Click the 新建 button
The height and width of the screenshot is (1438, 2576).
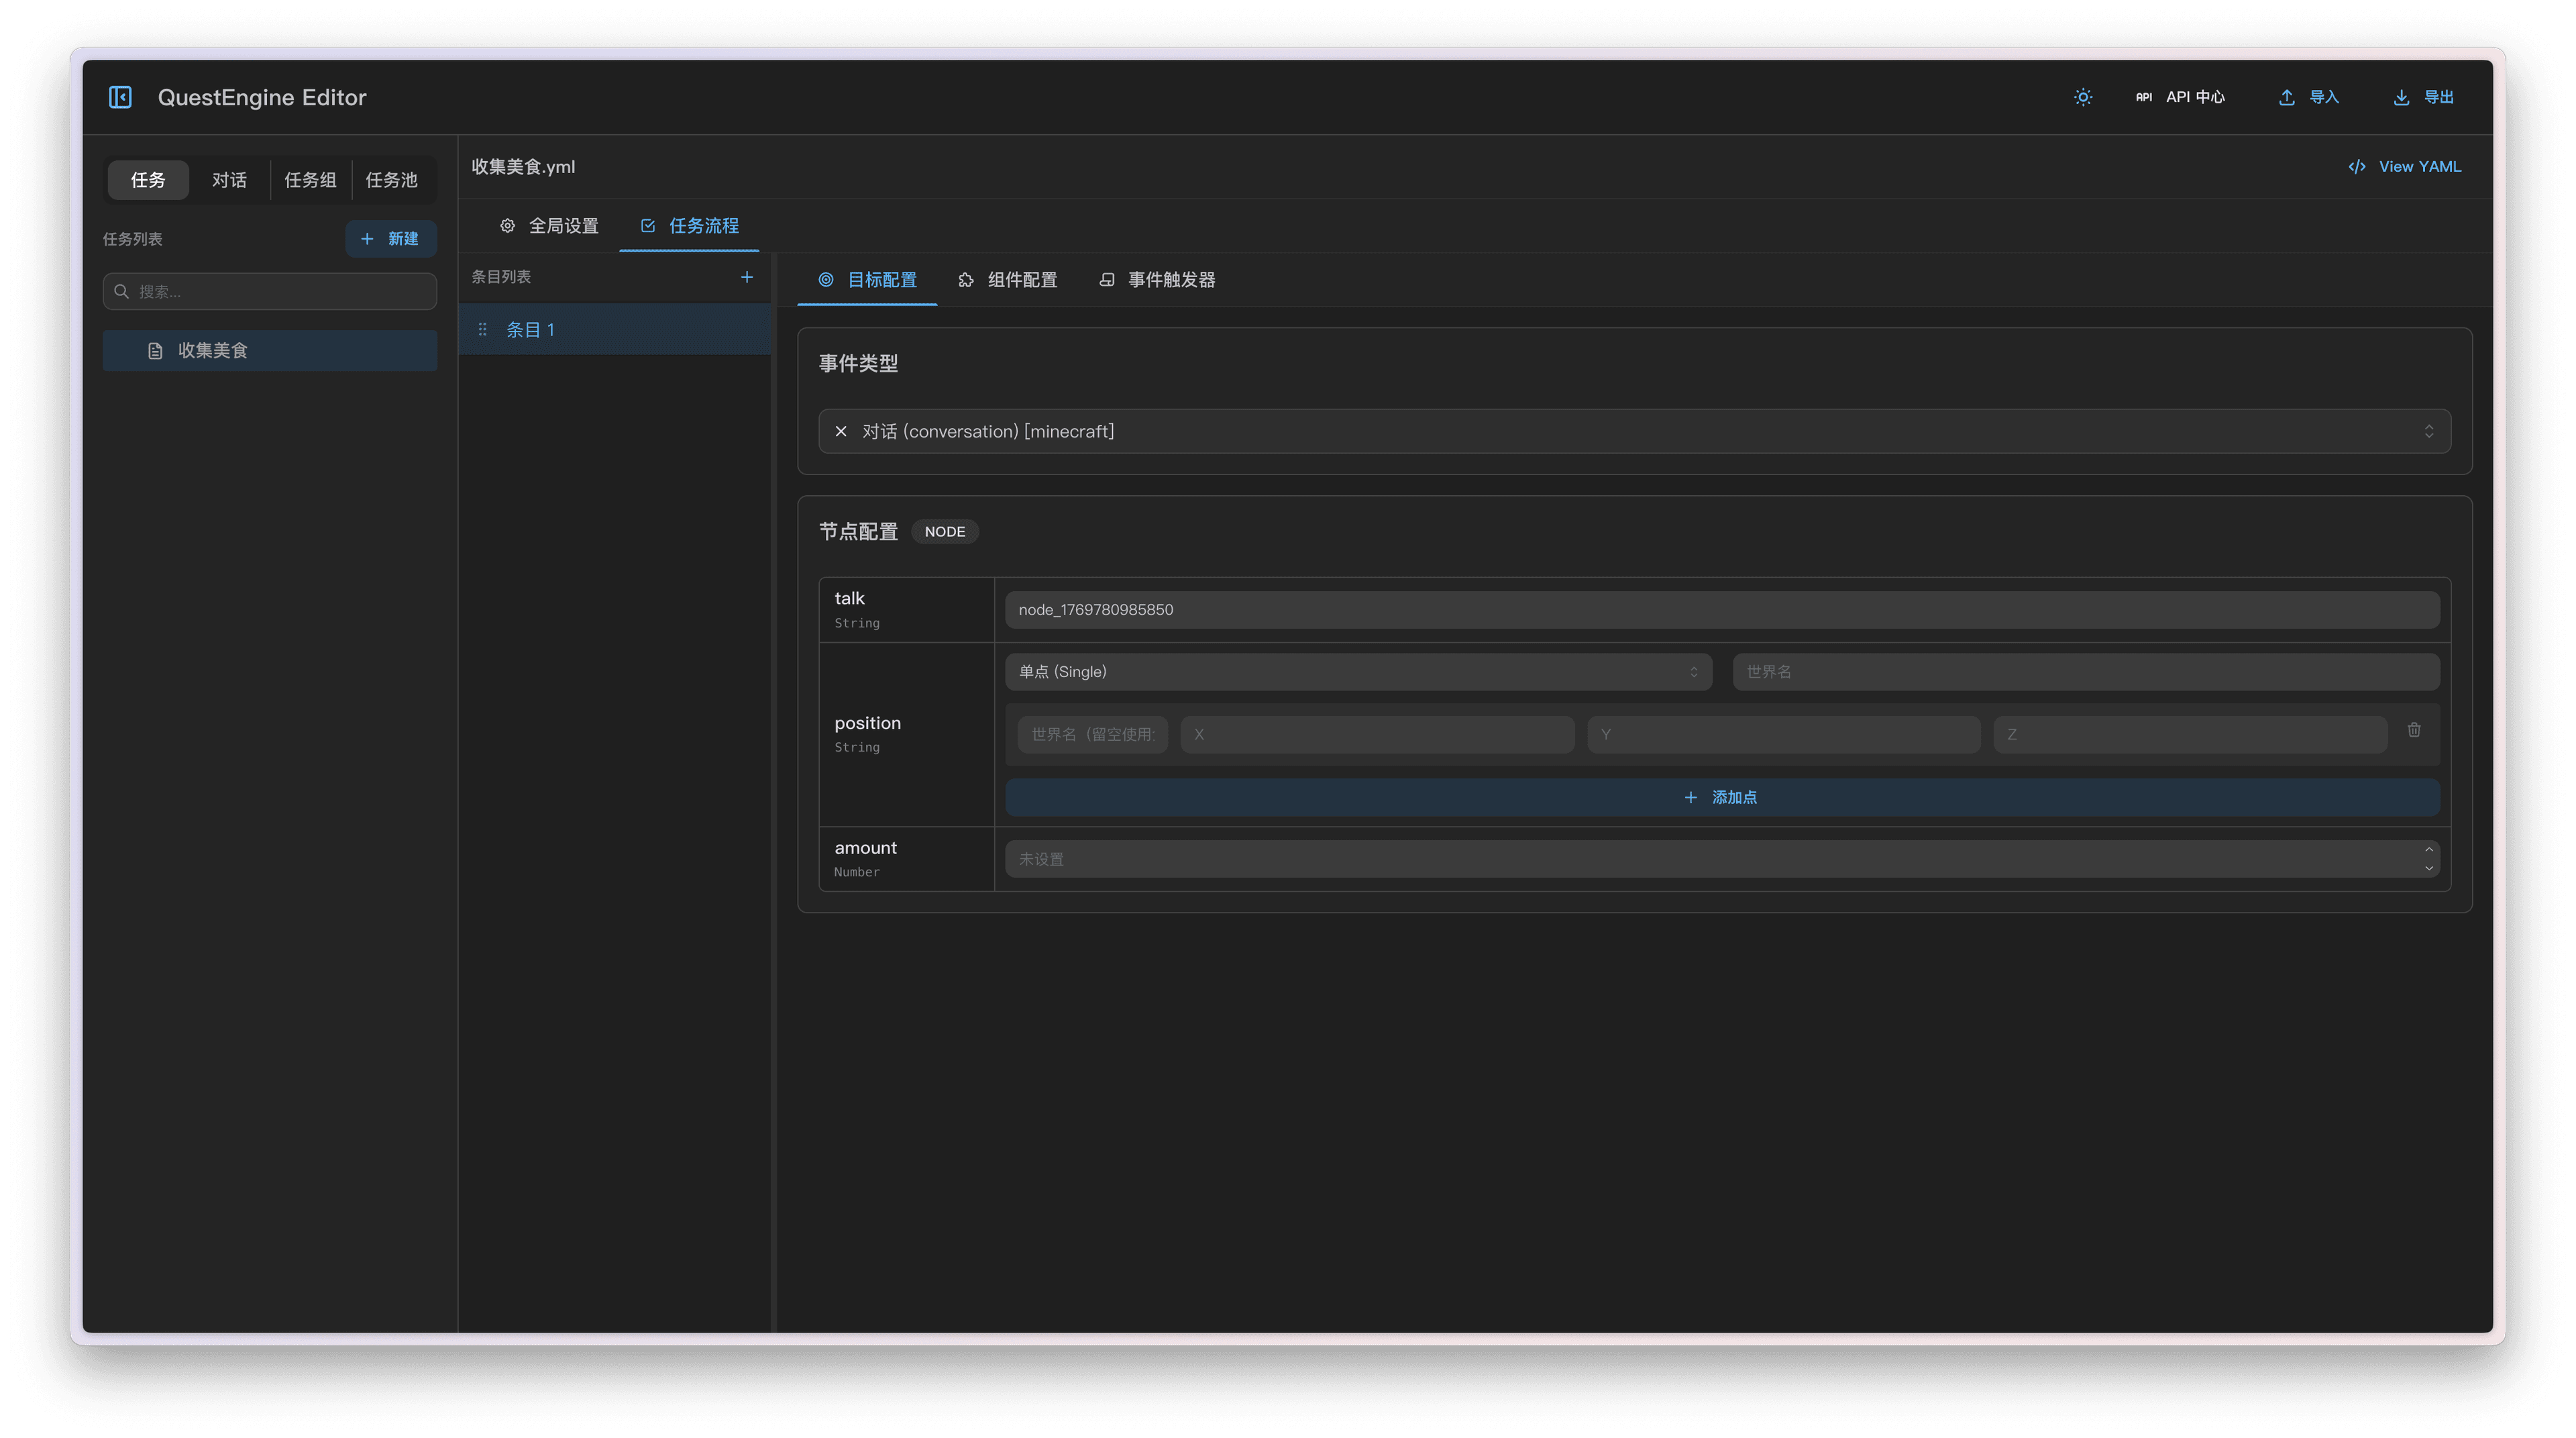point(390,239)
